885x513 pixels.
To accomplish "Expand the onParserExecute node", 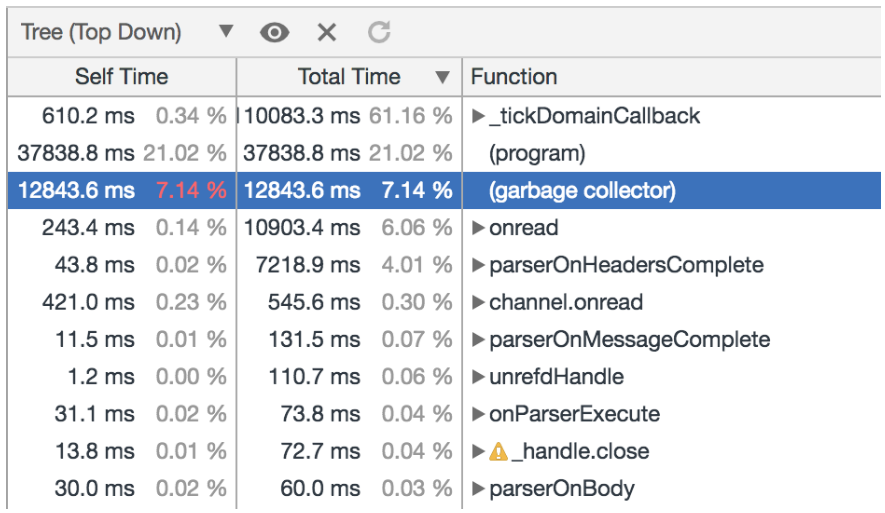I will pyautogui.click(x=478, y=414).
